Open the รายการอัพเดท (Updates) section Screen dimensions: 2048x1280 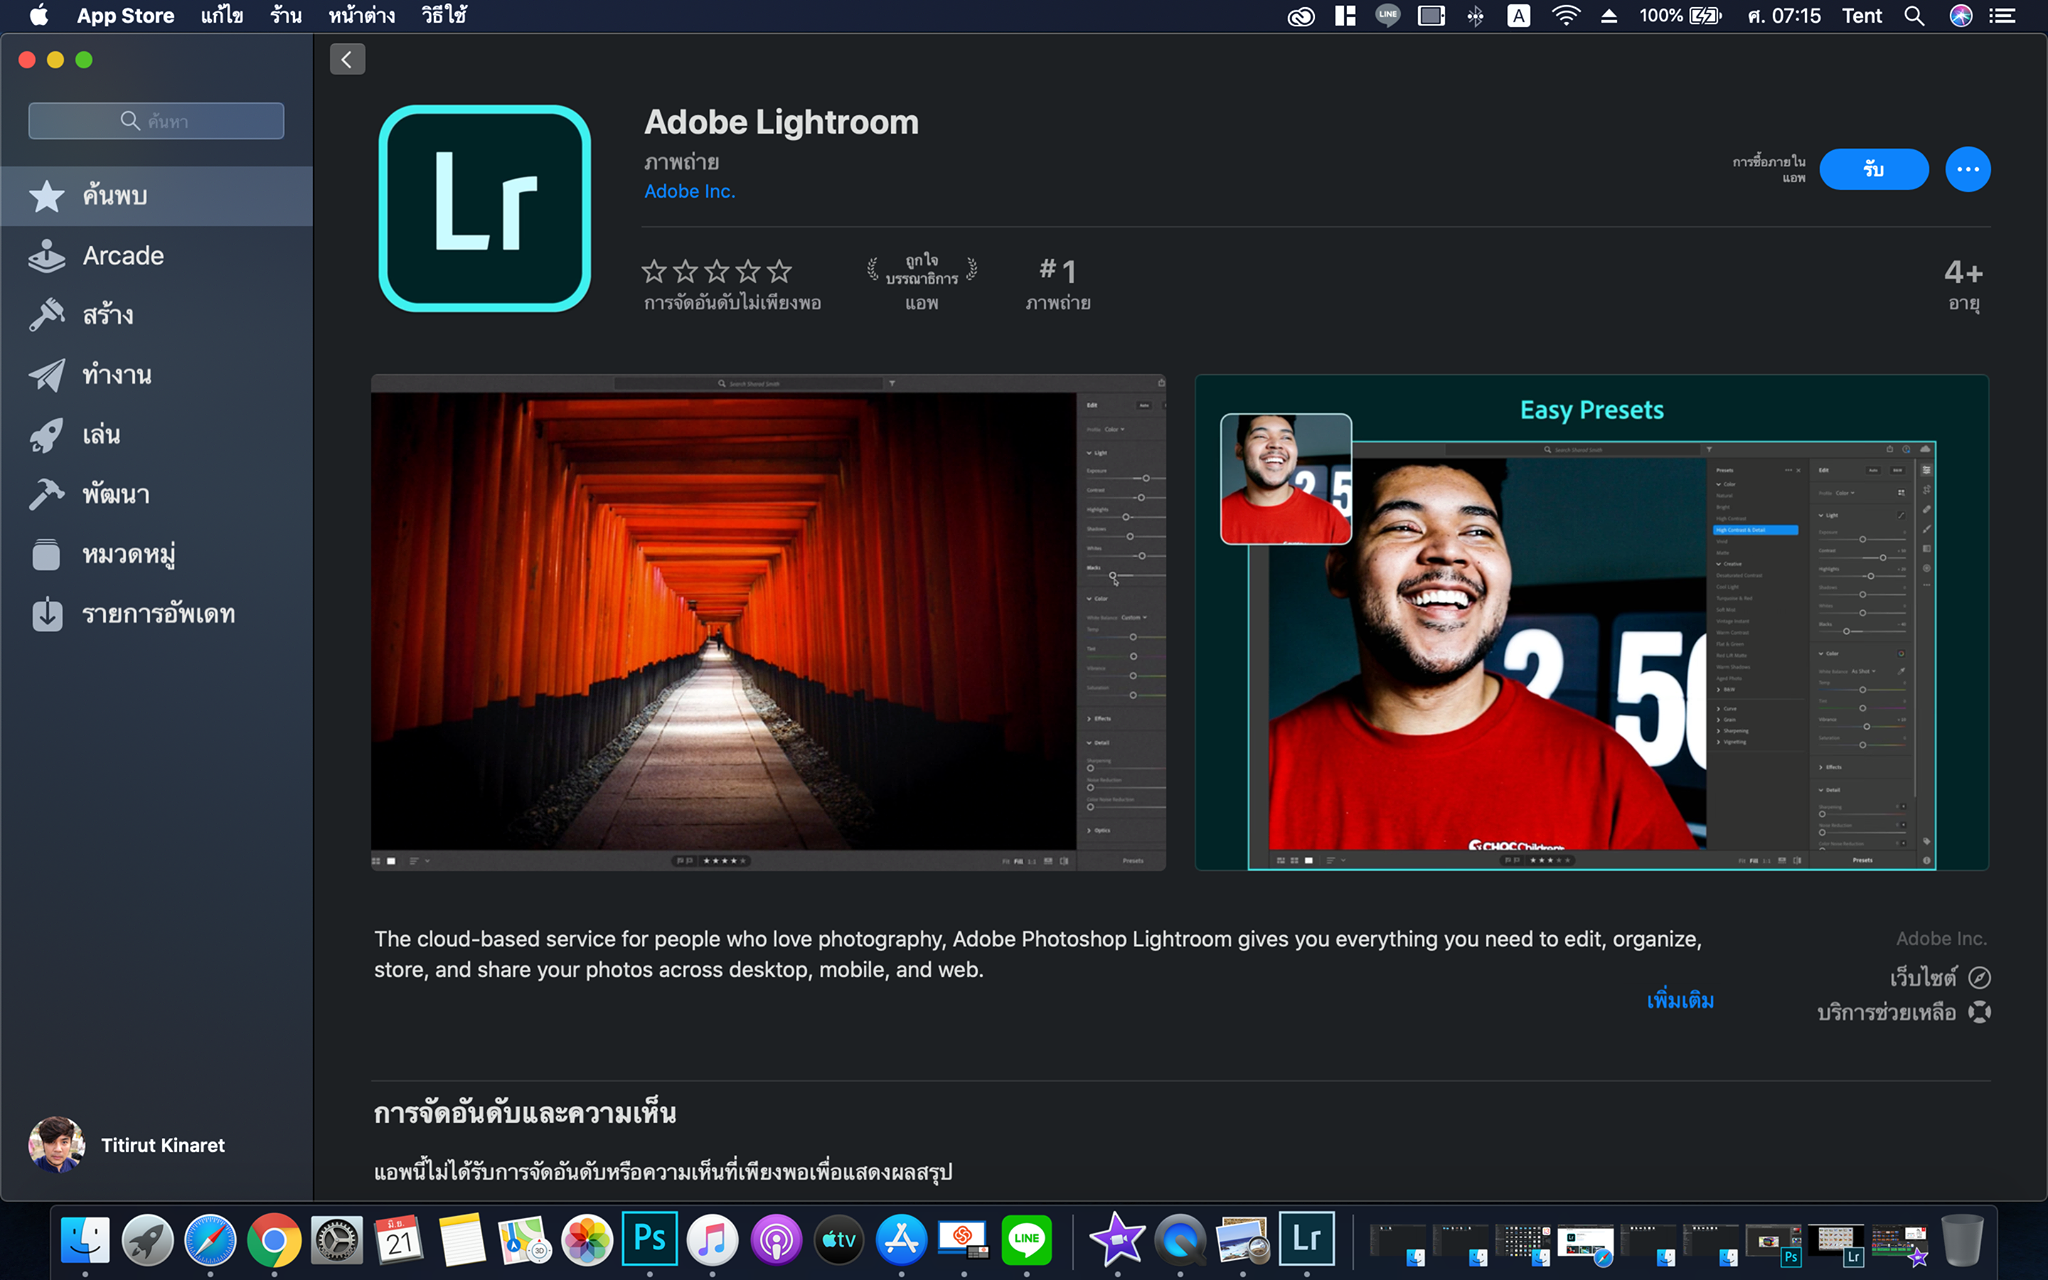(x=160, y=614)
